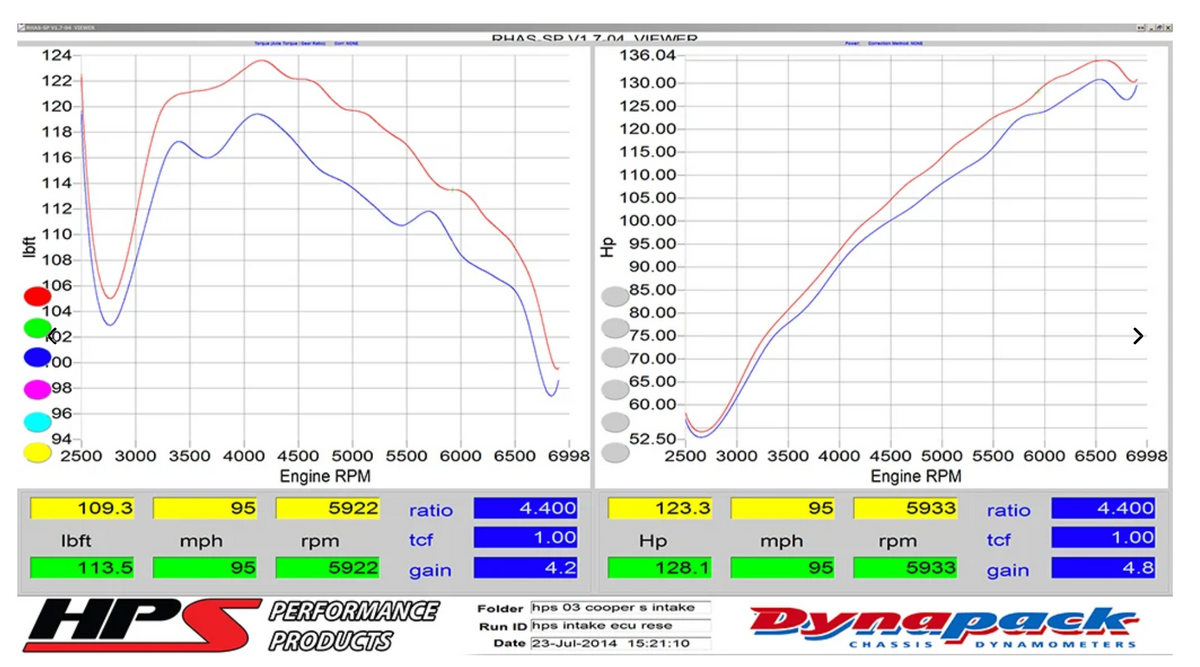Click the green run circle on torque chart
The image size is (1200, 667).
[x=37, y=327]
